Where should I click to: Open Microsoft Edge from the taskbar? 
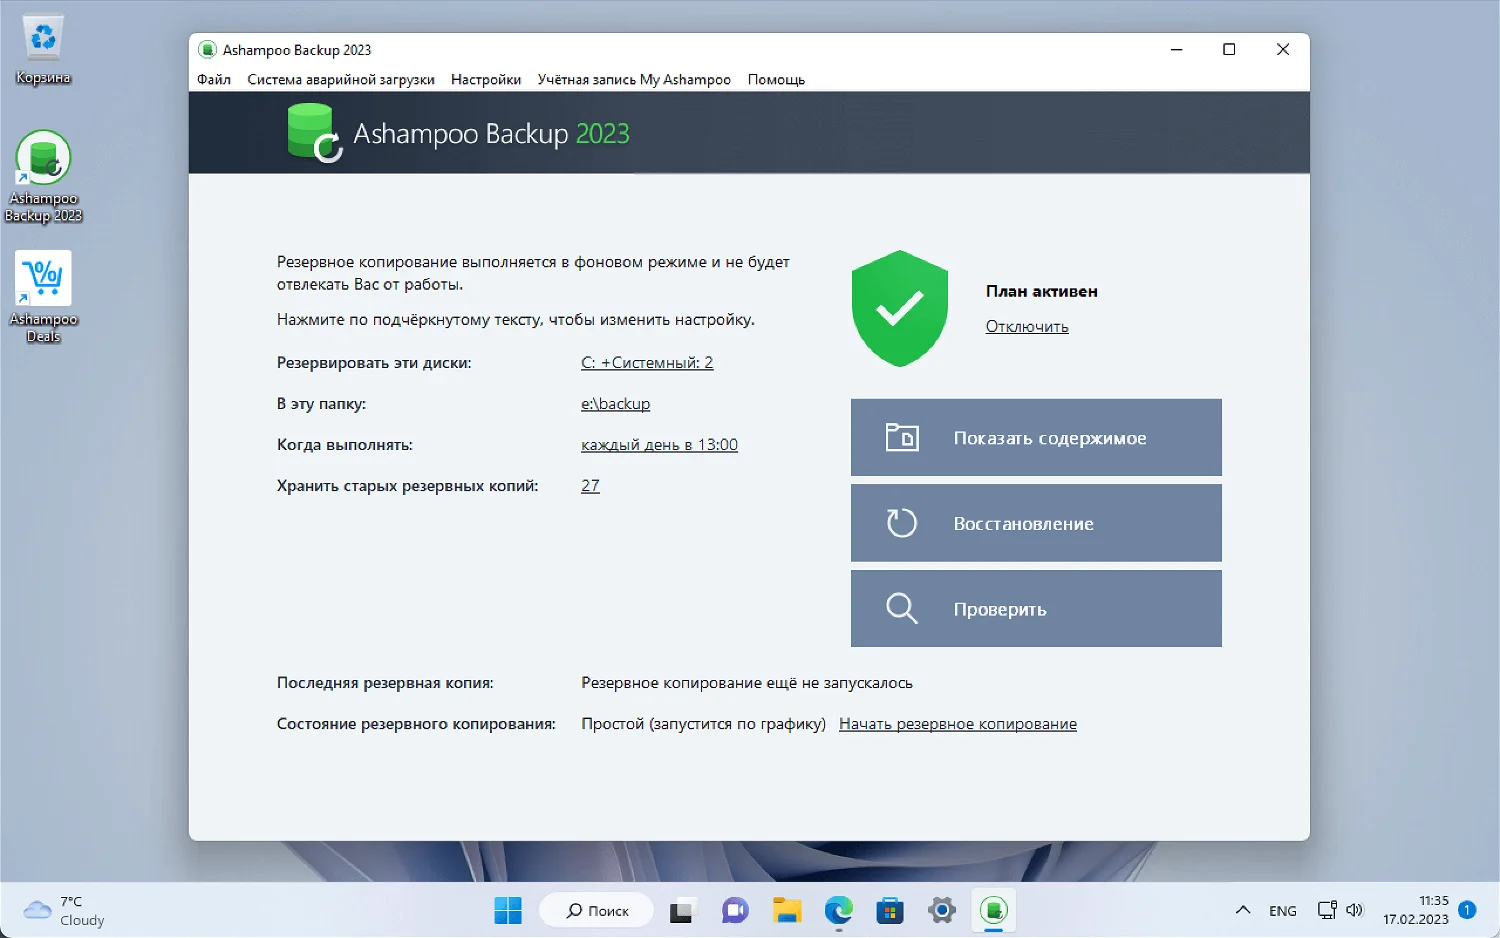(838, 910)
